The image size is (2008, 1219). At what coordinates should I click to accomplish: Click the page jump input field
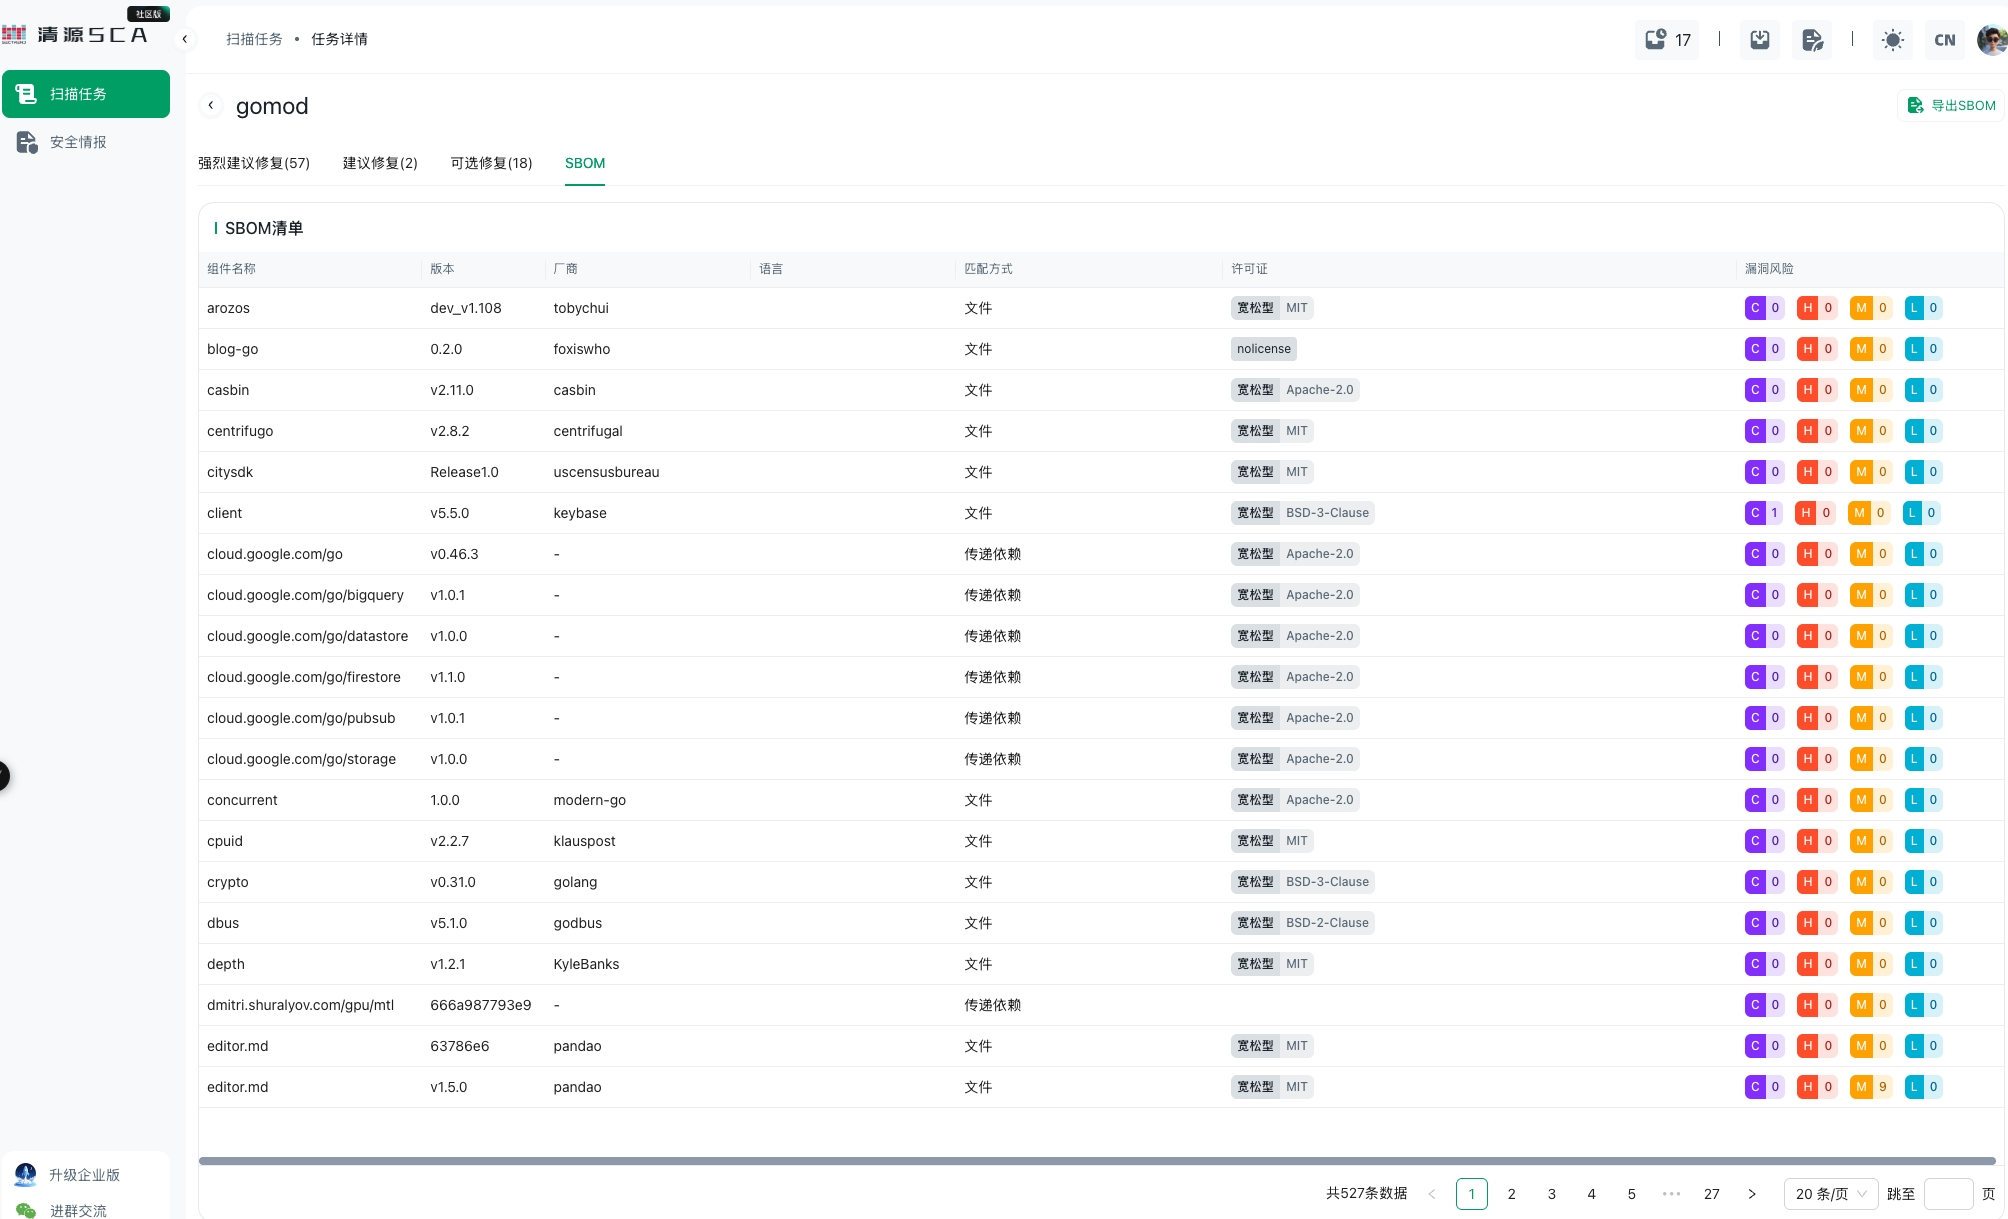click(x=1948, y=1194)
